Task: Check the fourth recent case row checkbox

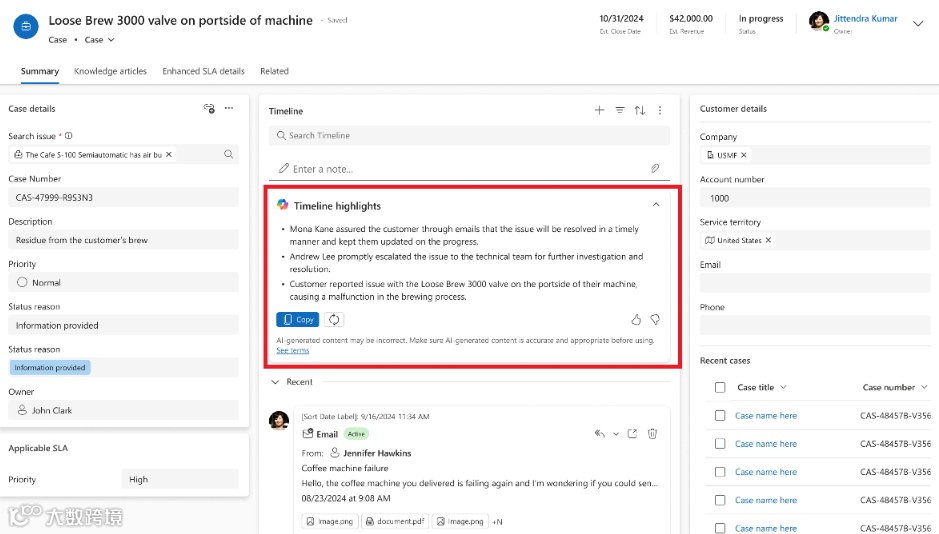Action: (x=720, y=500)
